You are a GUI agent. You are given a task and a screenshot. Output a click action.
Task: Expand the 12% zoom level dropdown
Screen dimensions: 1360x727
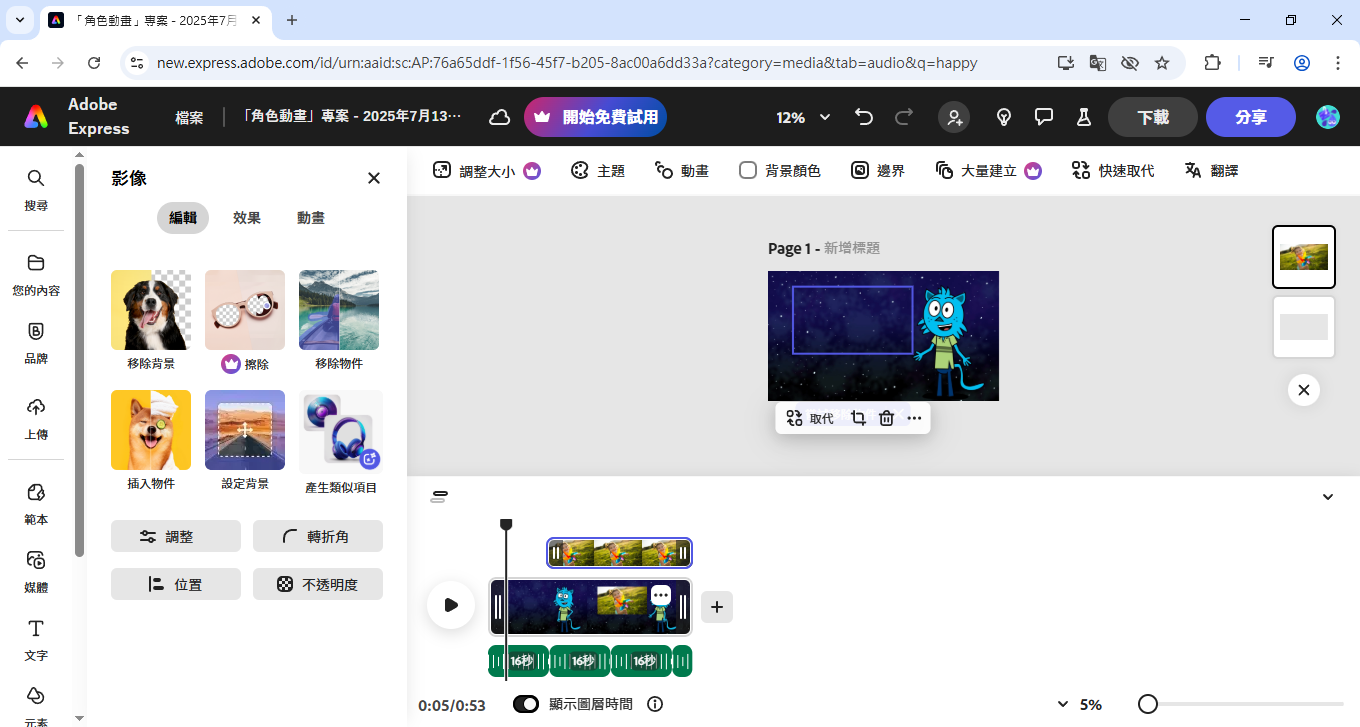[x=804, y=117]
